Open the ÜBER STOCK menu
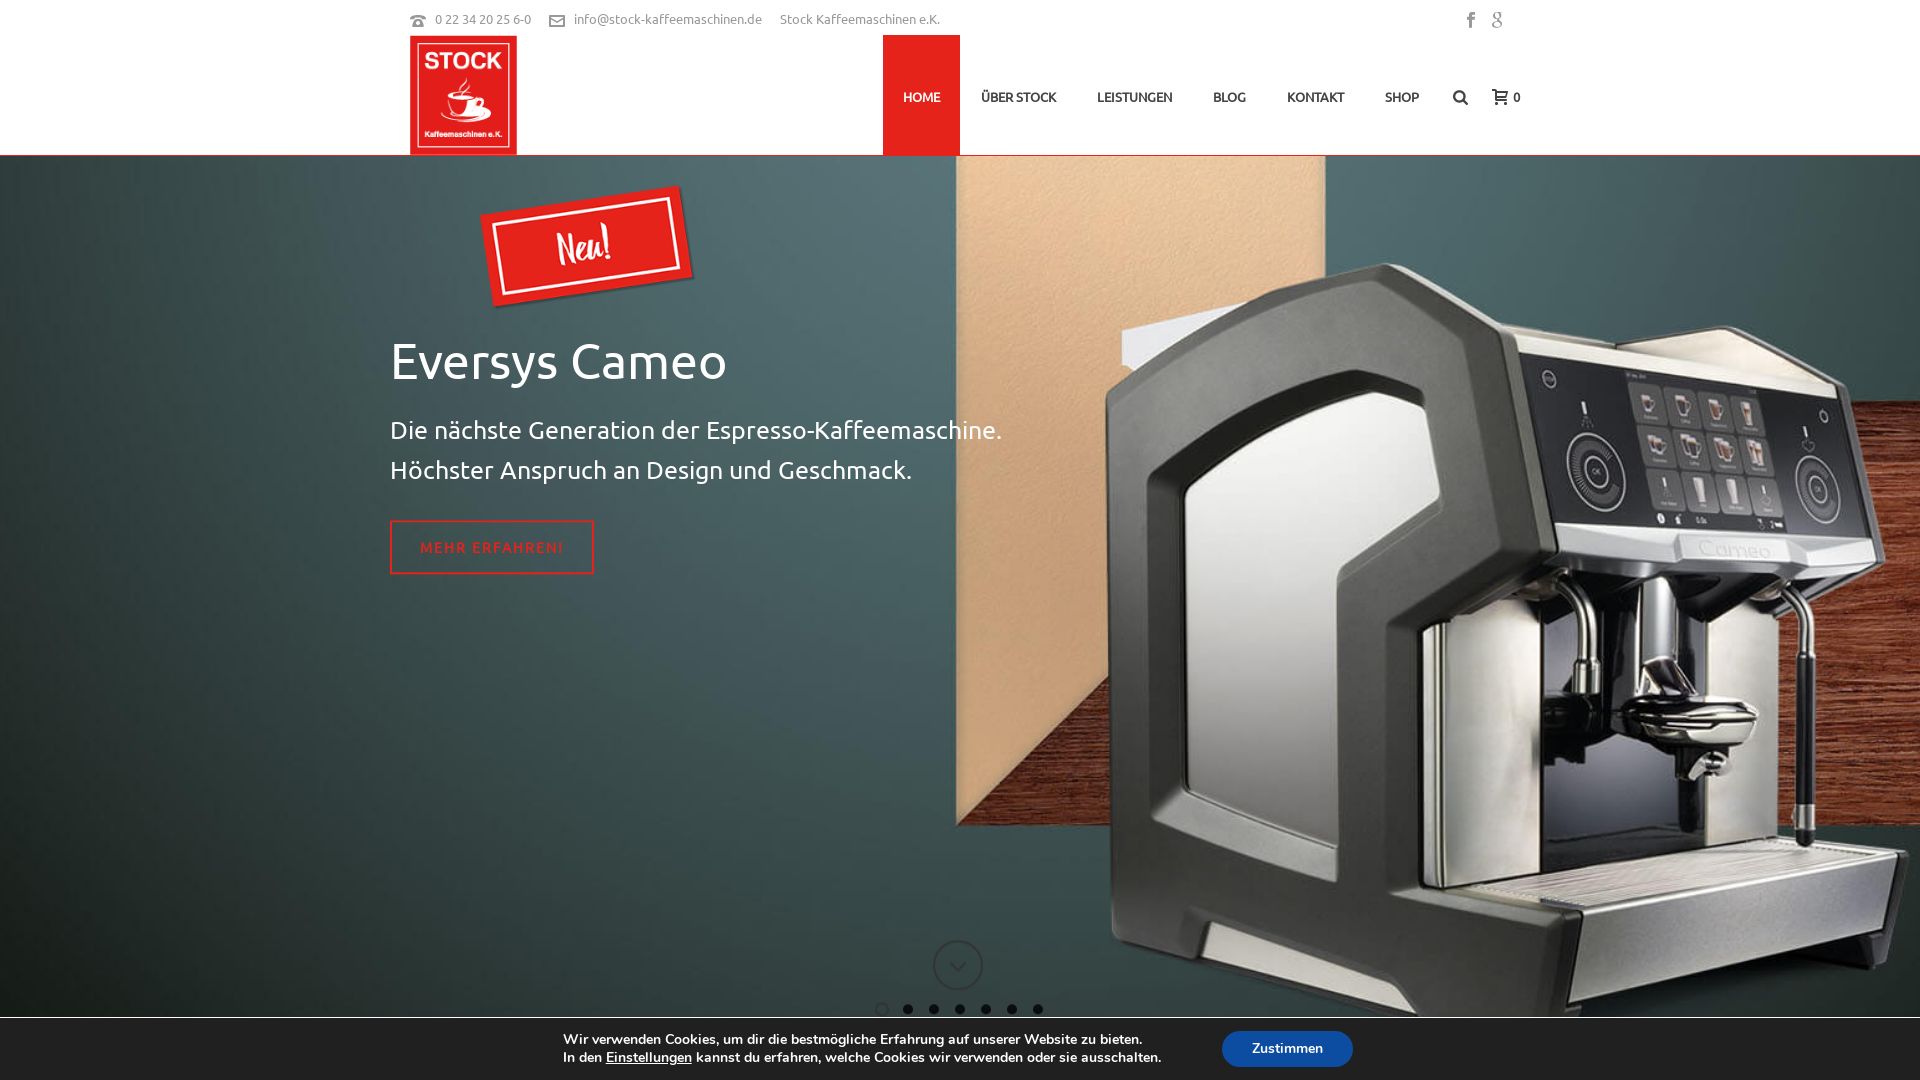Viewport: 1920px width, 1080px height. (1018, 97)
